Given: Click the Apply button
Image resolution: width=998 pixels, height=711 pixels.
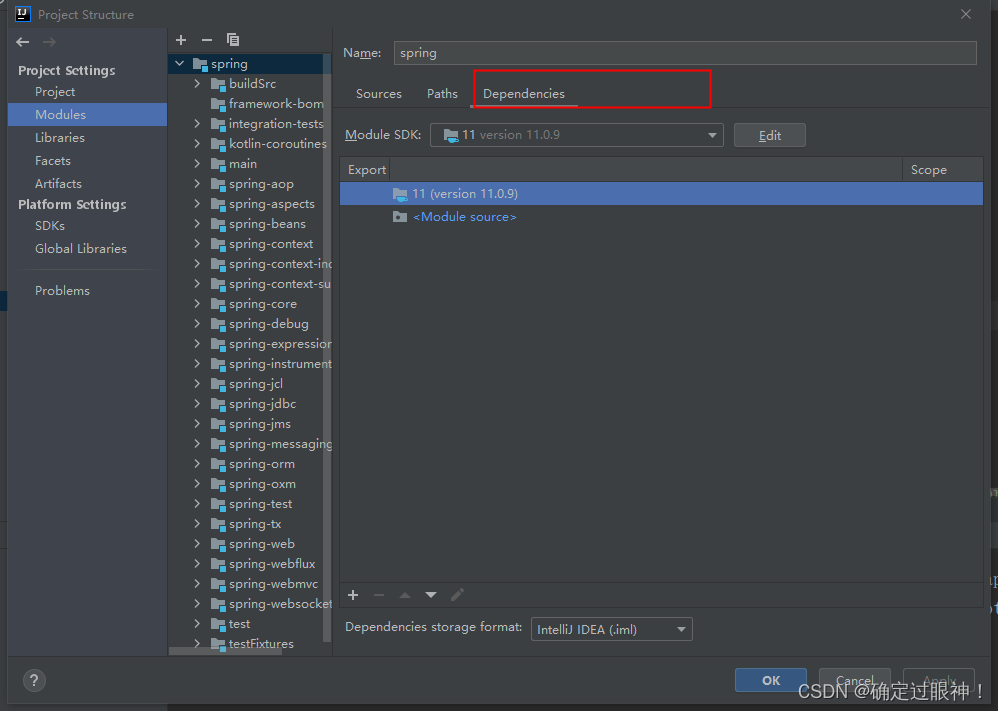Looking at the screenshot, I should (x=939, y=680).
